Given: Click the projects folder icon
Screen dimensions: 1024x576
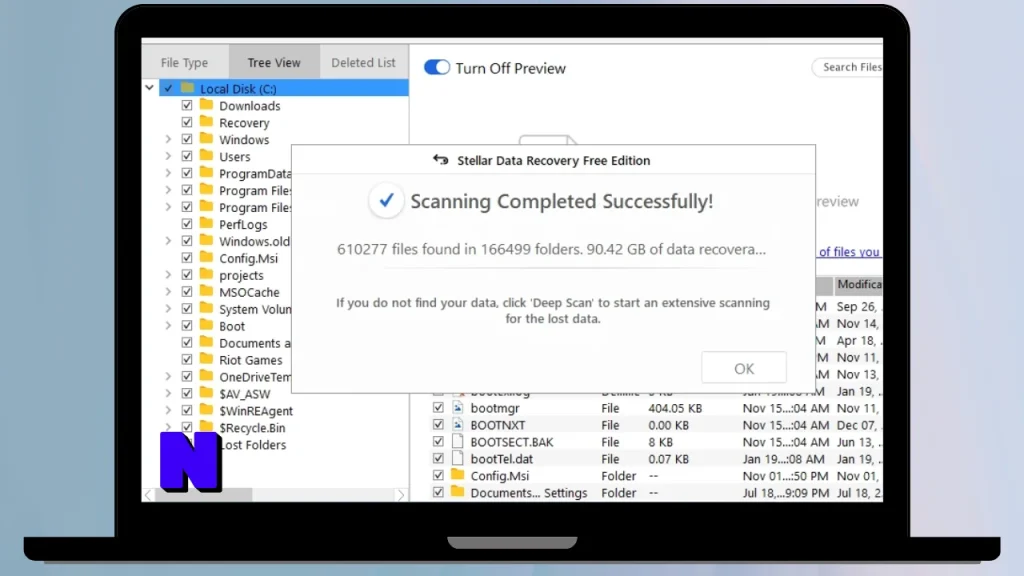Looking at the screenshot, I should click(206, 274).
